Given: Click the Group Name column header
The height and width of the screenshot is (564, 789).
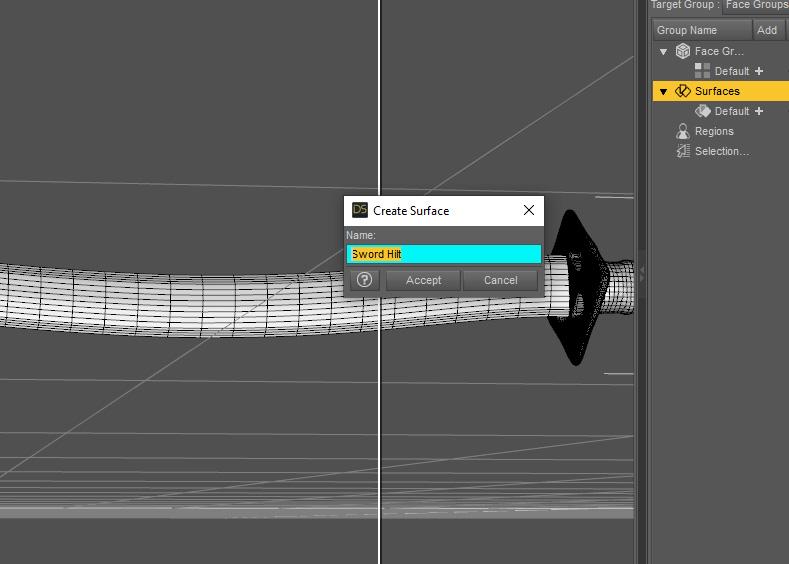Looking at the screenshot, I should [701, 30].
